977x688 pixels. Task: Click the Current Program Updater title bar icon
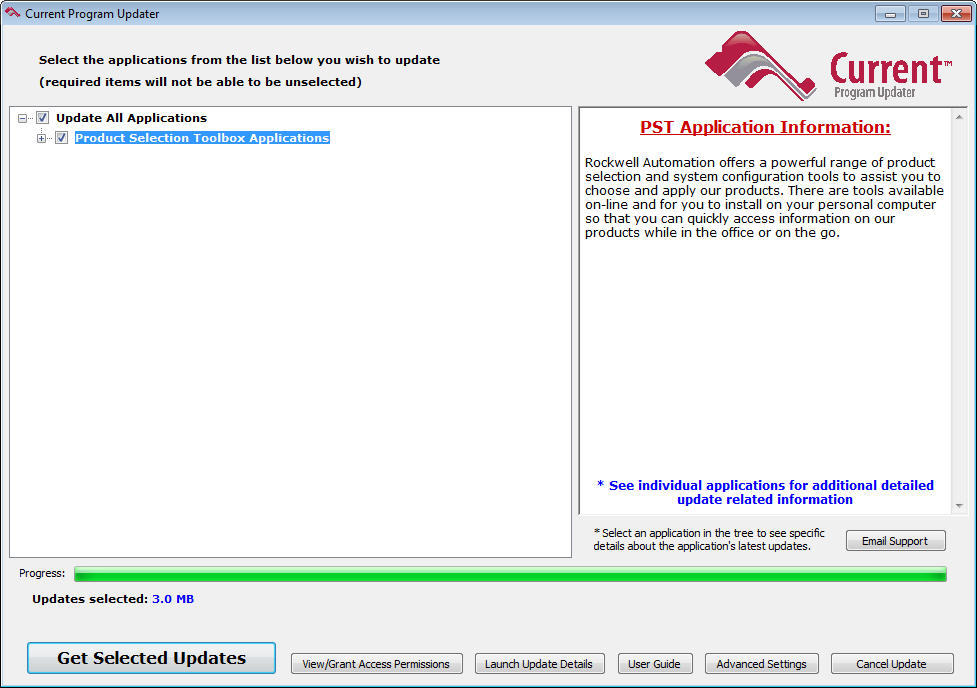tap(12, 13)
